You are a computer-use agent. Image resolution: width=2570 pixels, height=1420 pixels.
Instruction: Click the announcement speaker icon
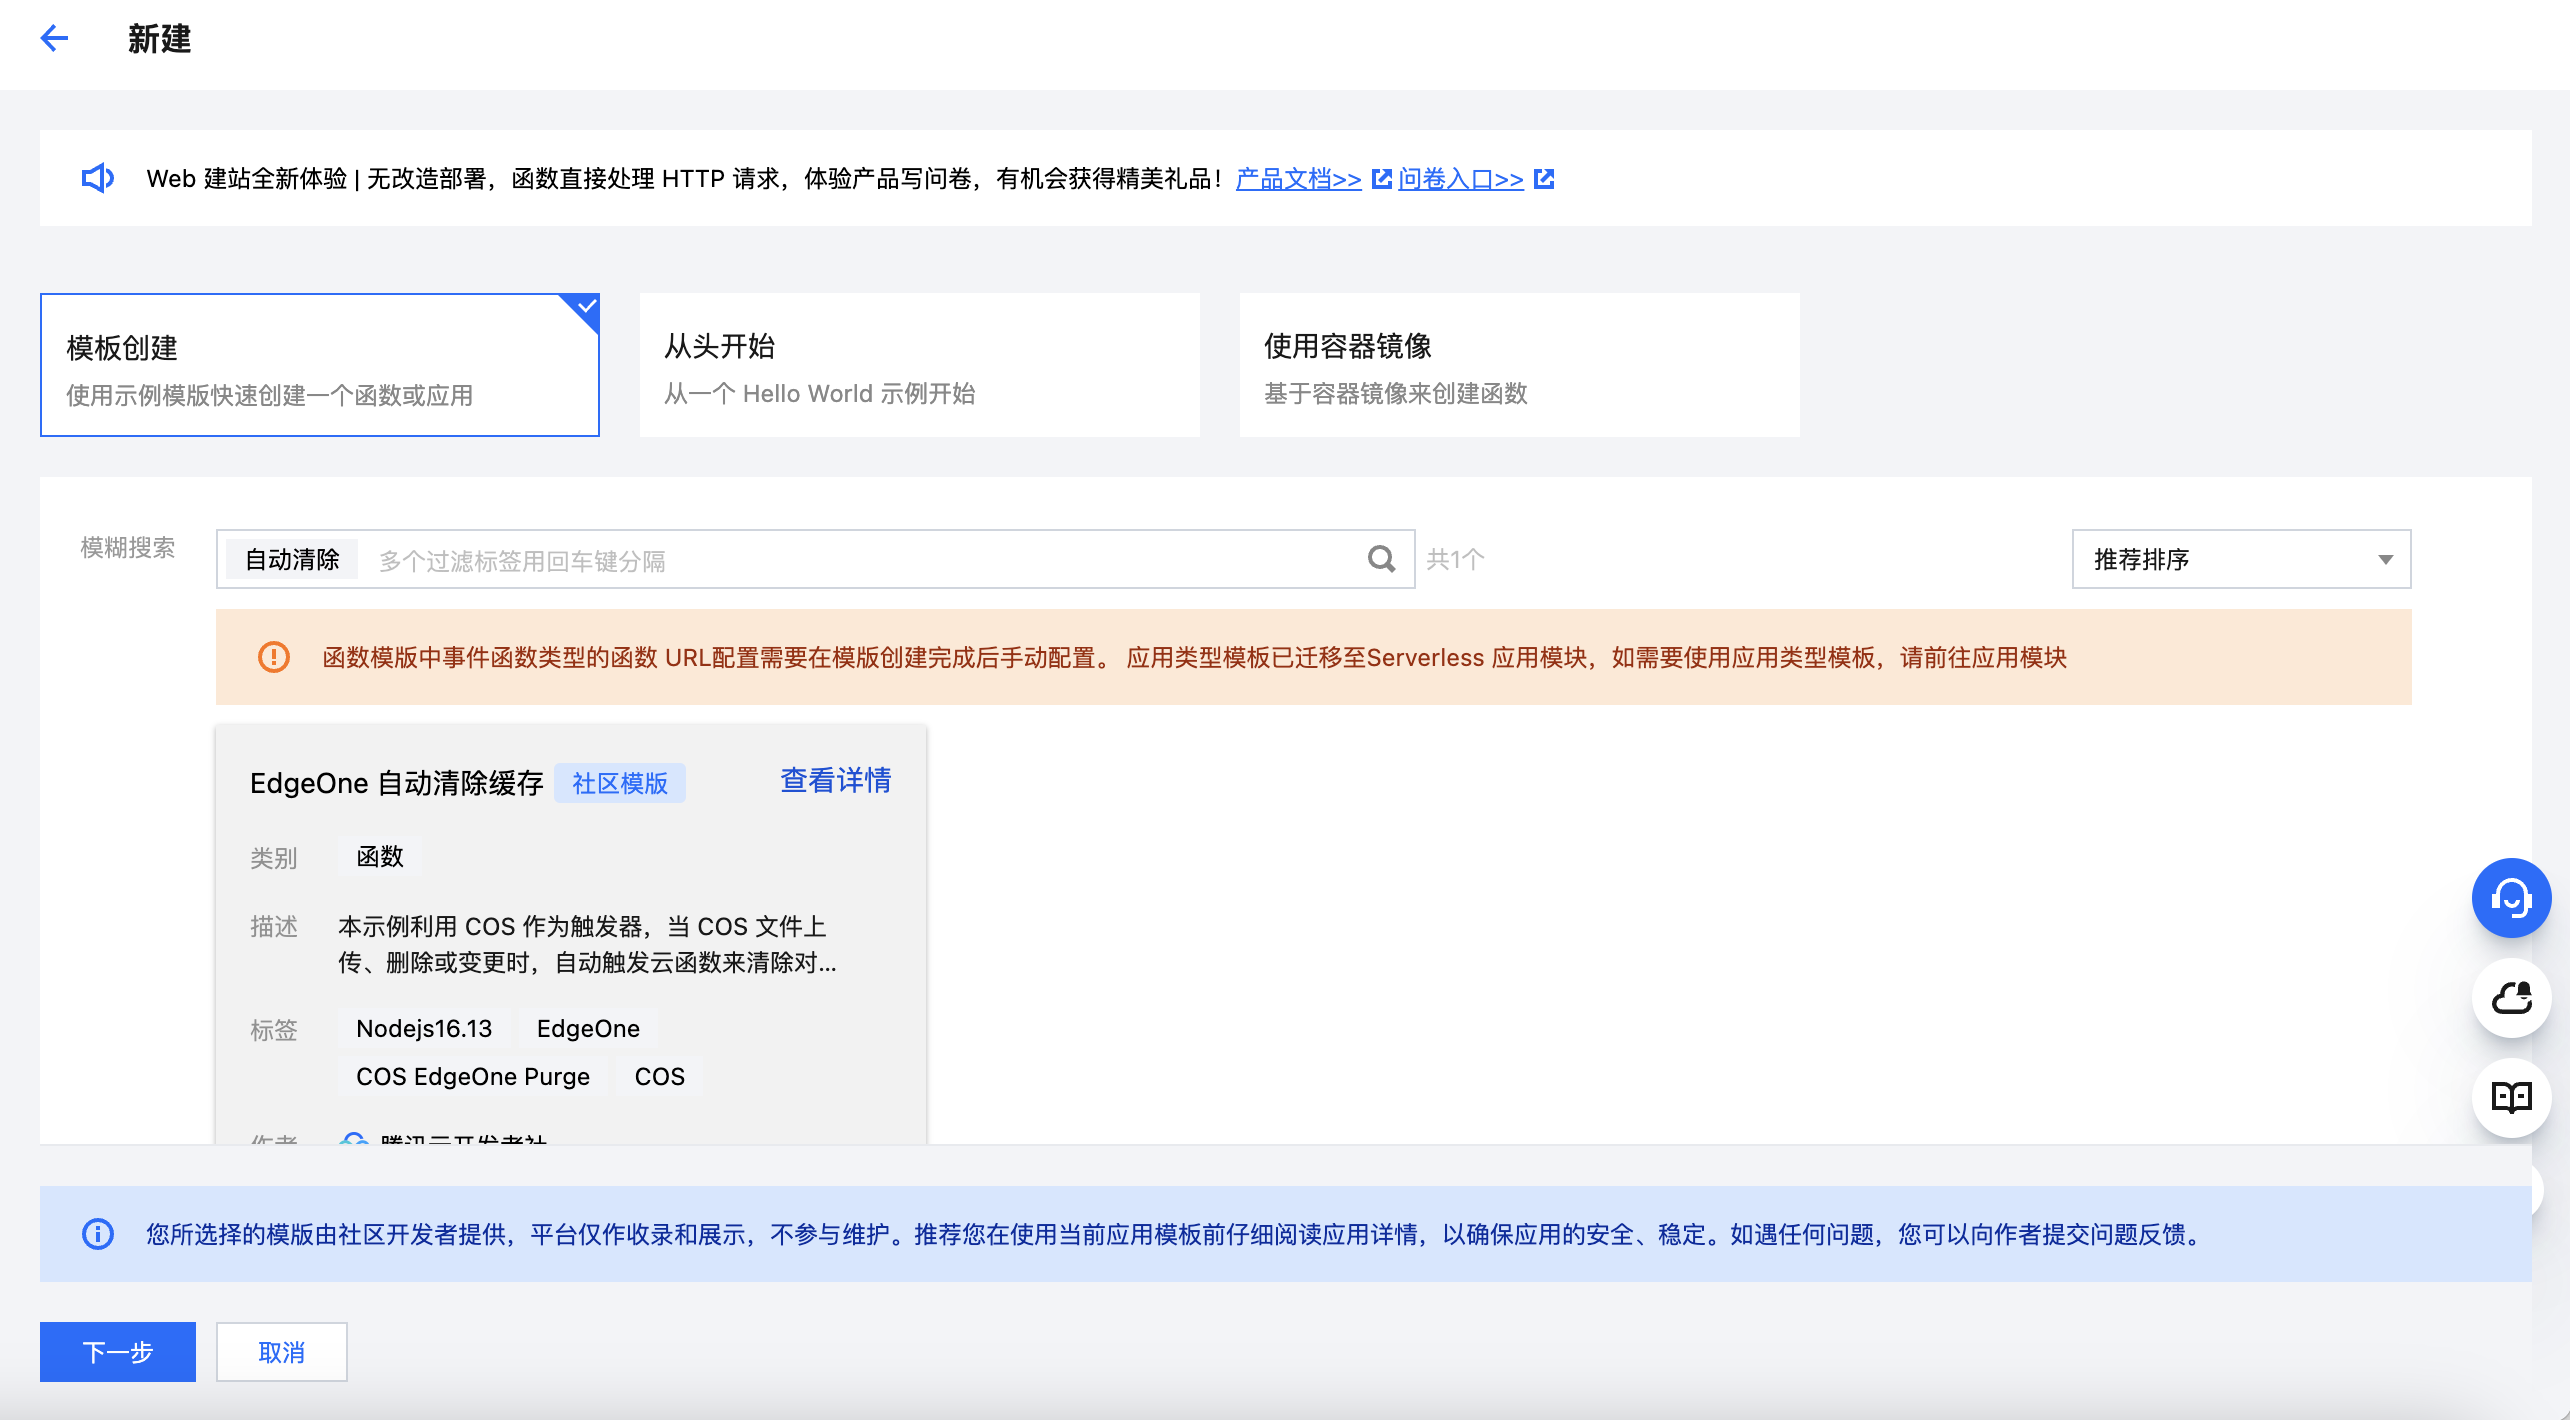(x=97, y=178)
